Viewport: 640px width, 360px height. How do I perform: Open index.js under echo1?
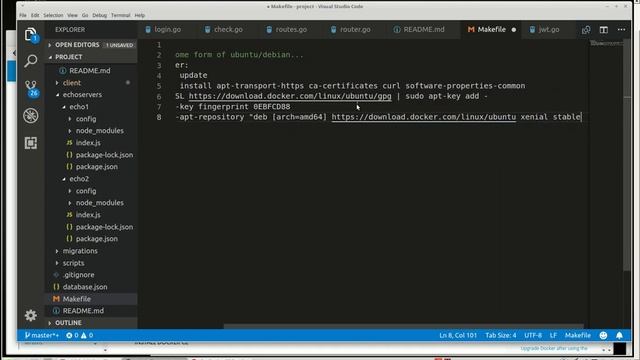click(x=91, y=143)
